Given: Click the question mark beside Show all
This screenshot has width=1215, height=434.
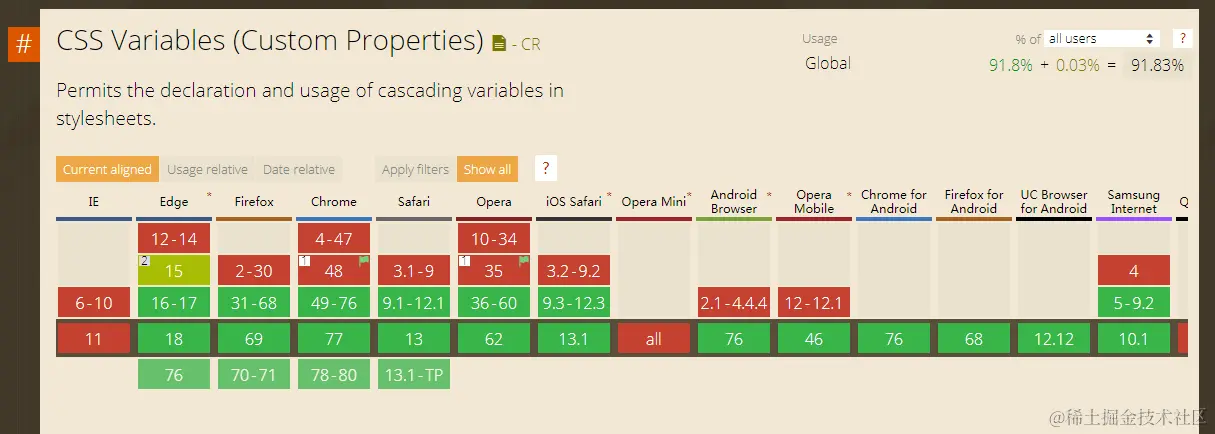Looking at the screenshot, I should click(x=545, y=169).
